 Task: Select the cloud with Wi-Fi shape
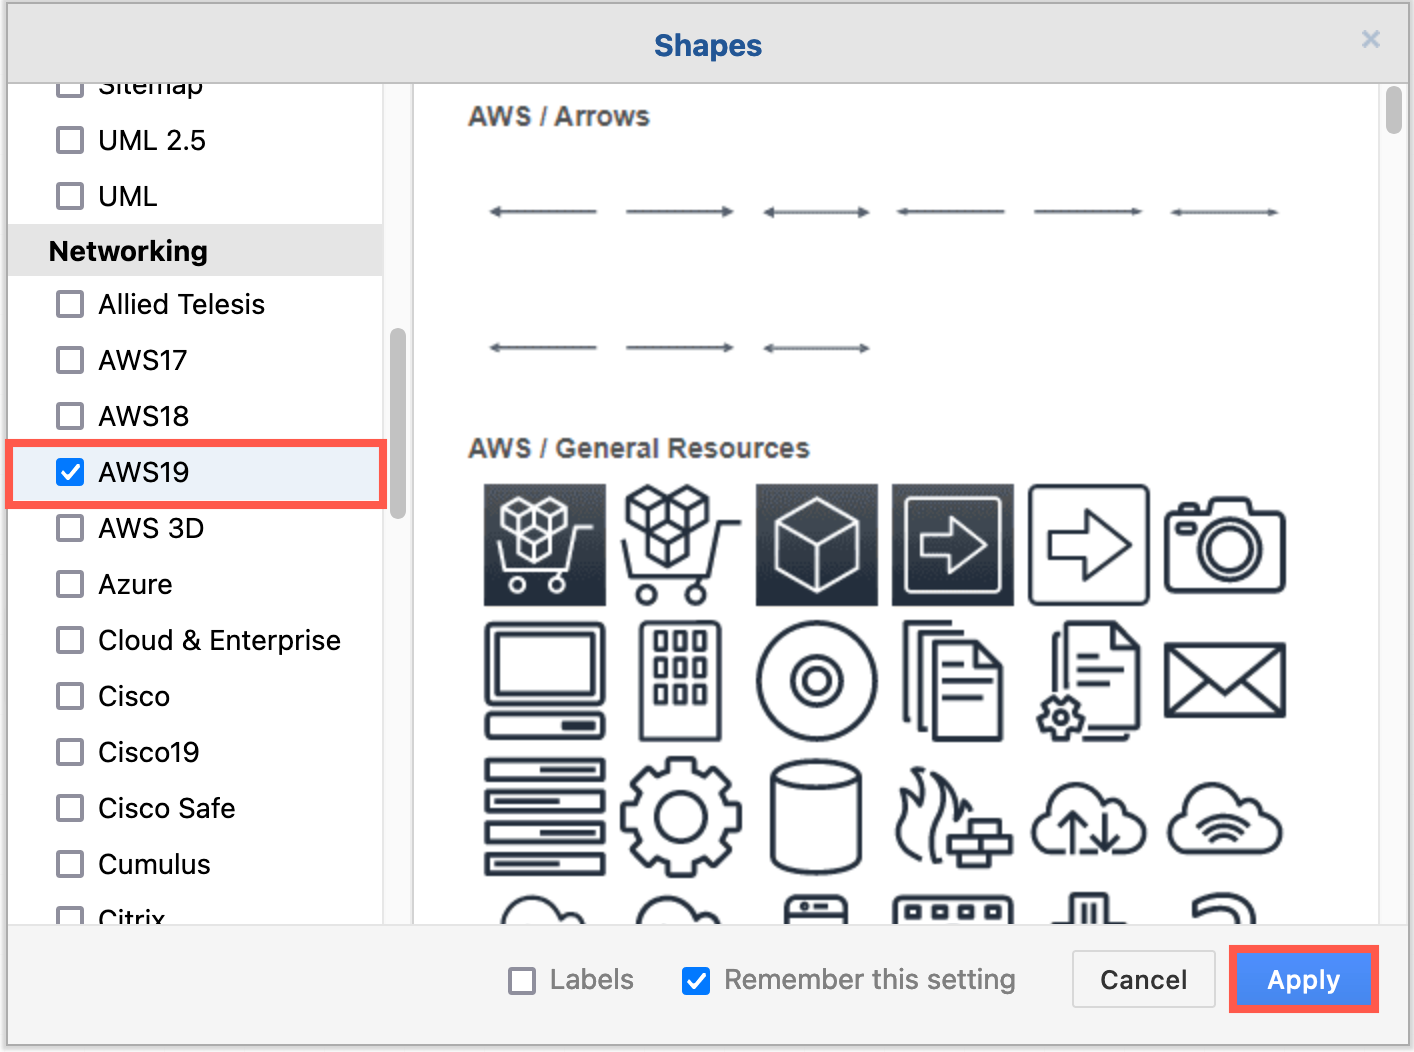[1224, 817]
